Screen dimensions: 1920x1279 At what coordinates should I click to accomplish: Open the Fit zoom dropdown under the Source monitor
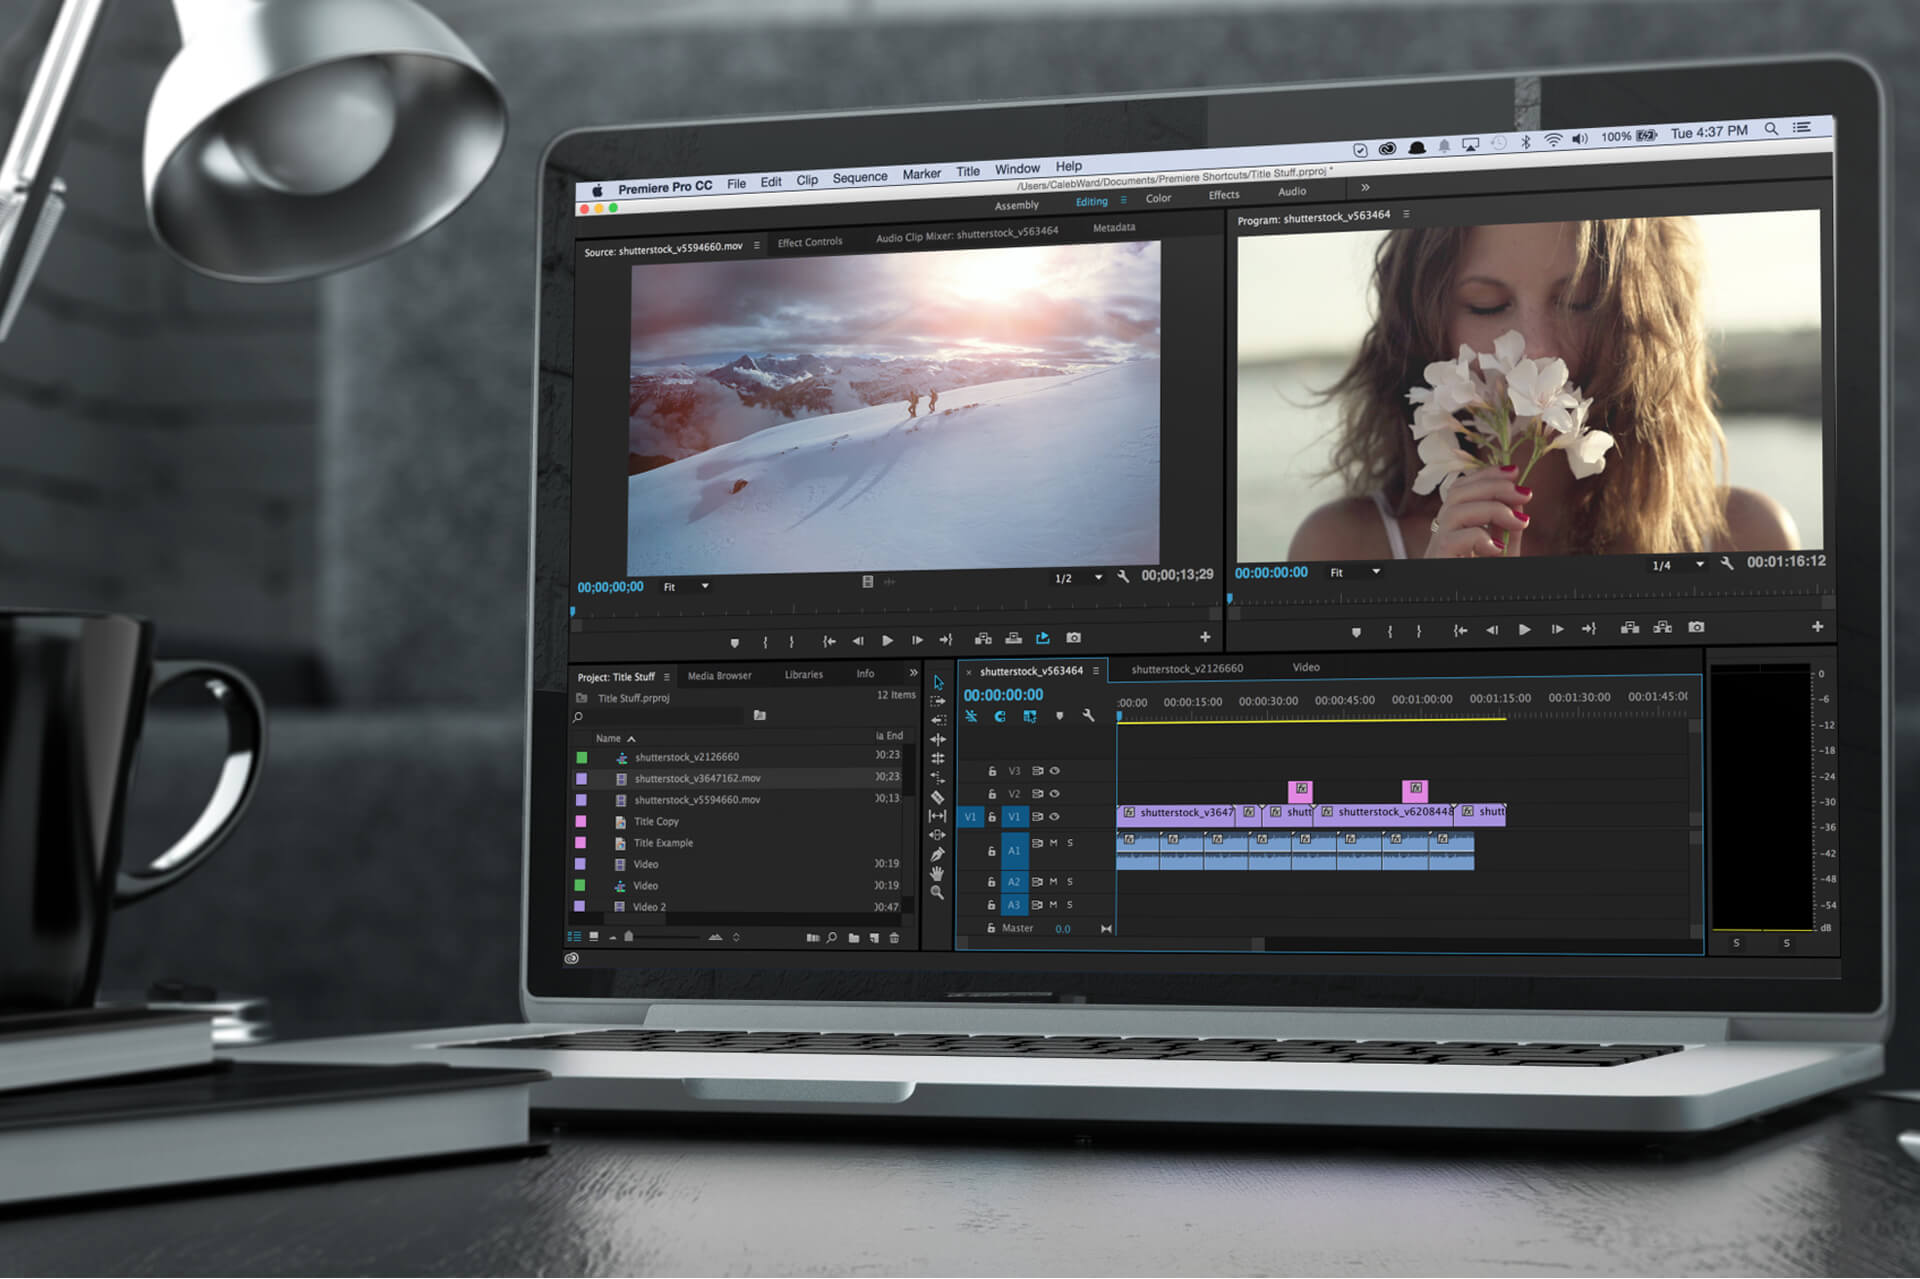(686, 587)
